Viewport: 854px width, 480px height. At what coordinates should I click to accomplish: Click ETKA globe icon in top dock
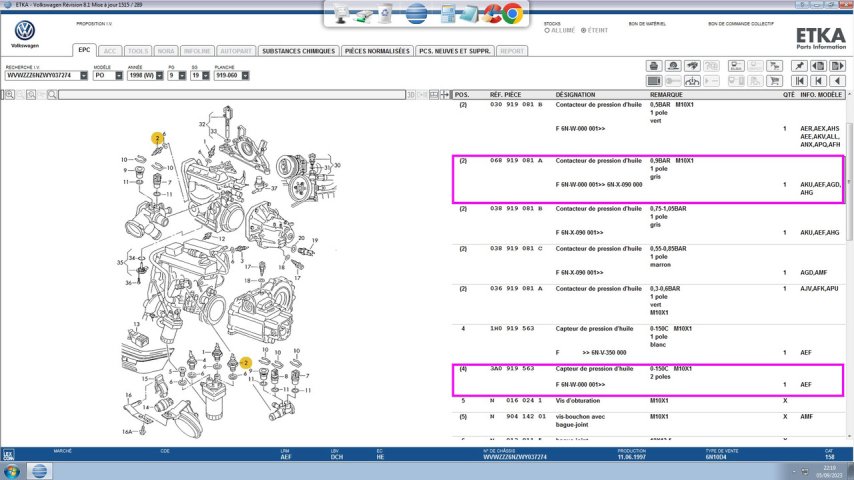tap(417, 14)
